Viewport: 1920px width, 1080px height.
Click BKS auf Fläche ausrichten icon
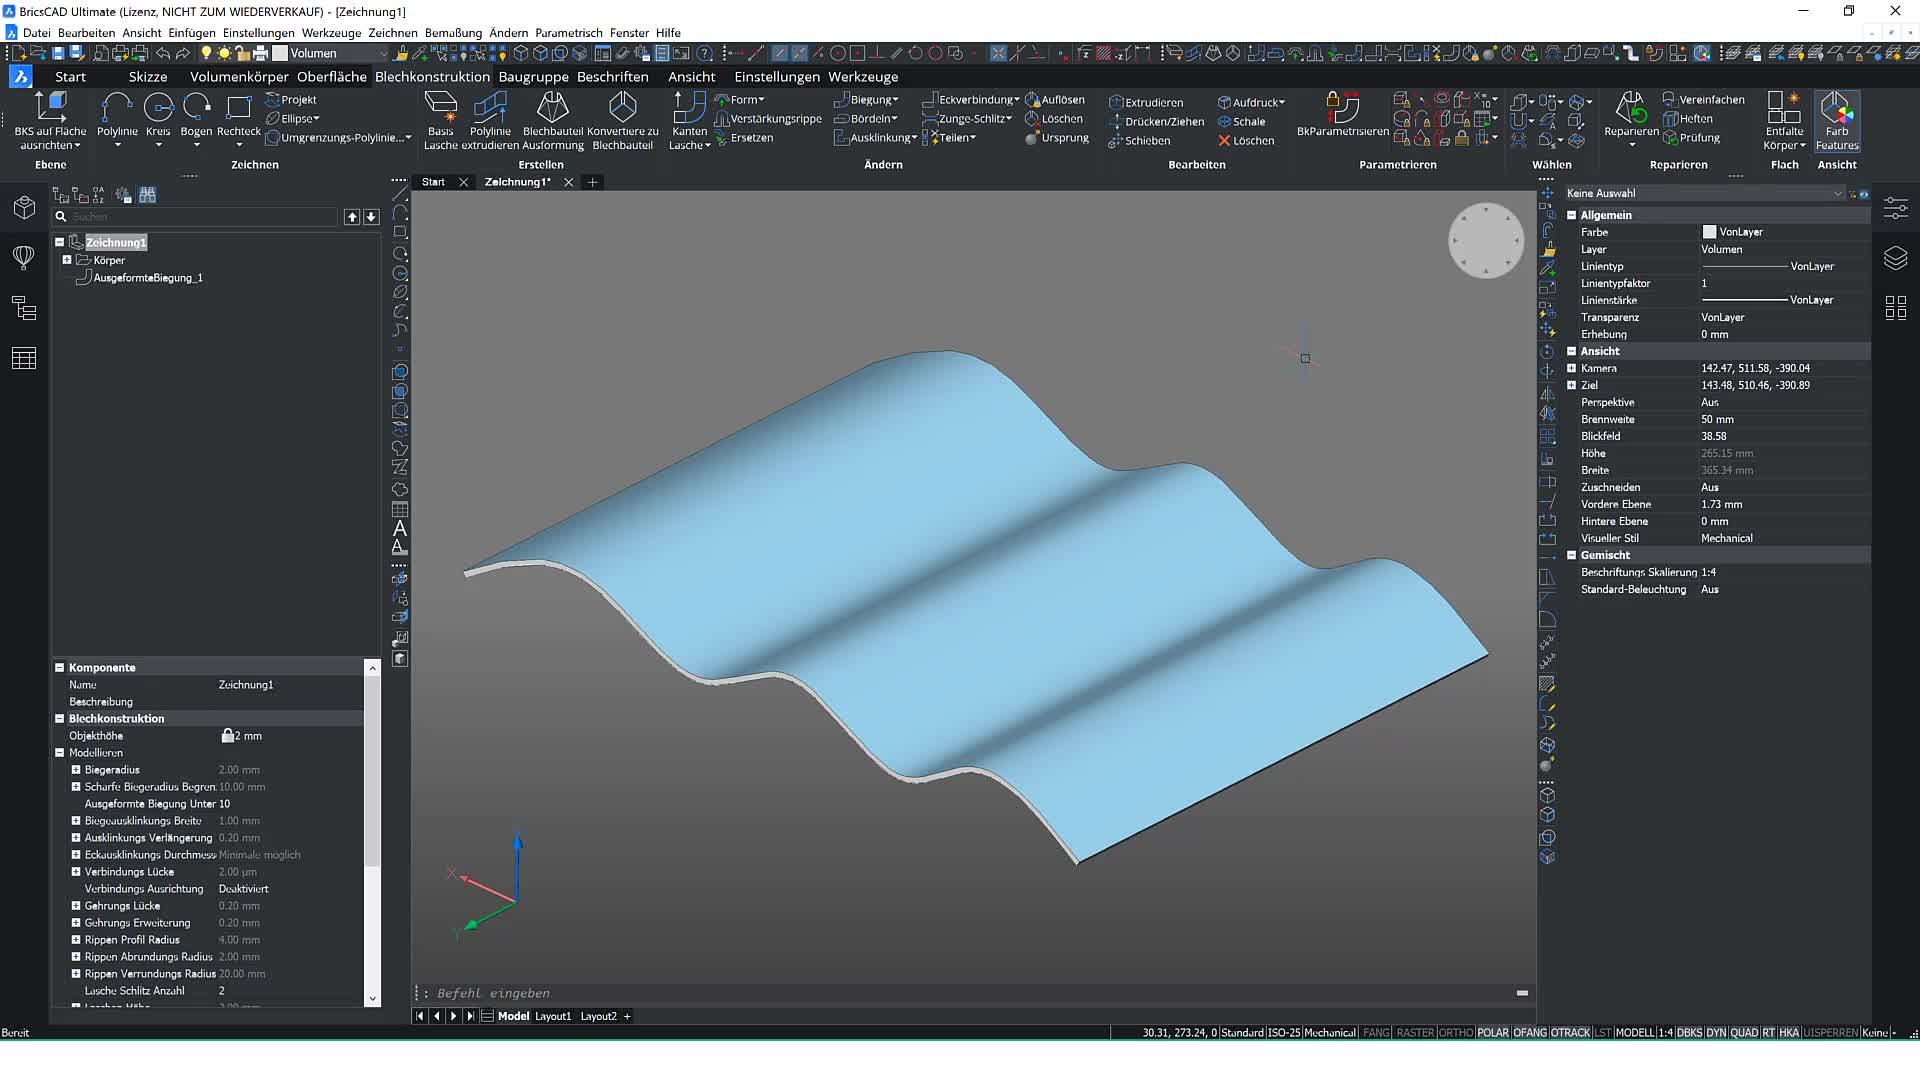tap(50, 120)
